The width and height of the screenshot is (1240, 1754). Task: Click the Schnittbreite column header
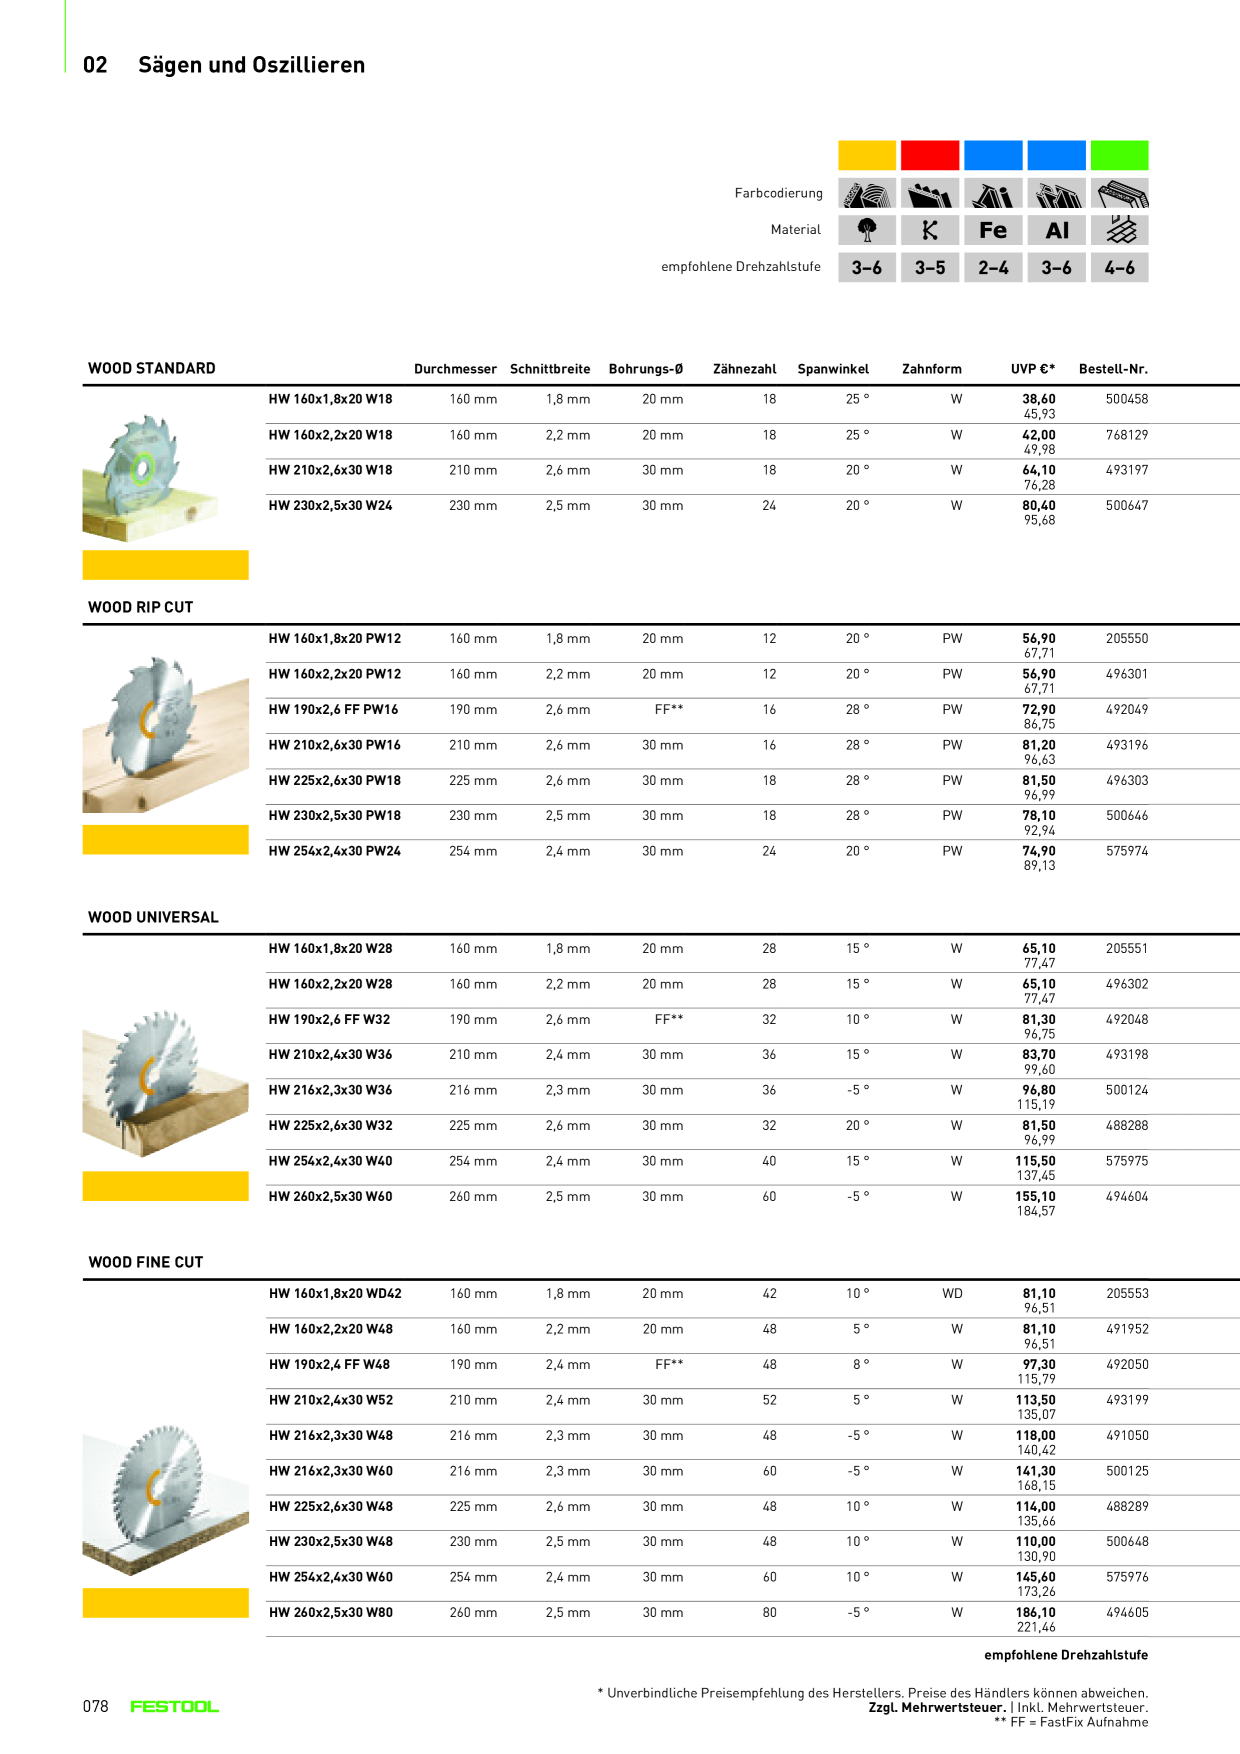point(550,369)
